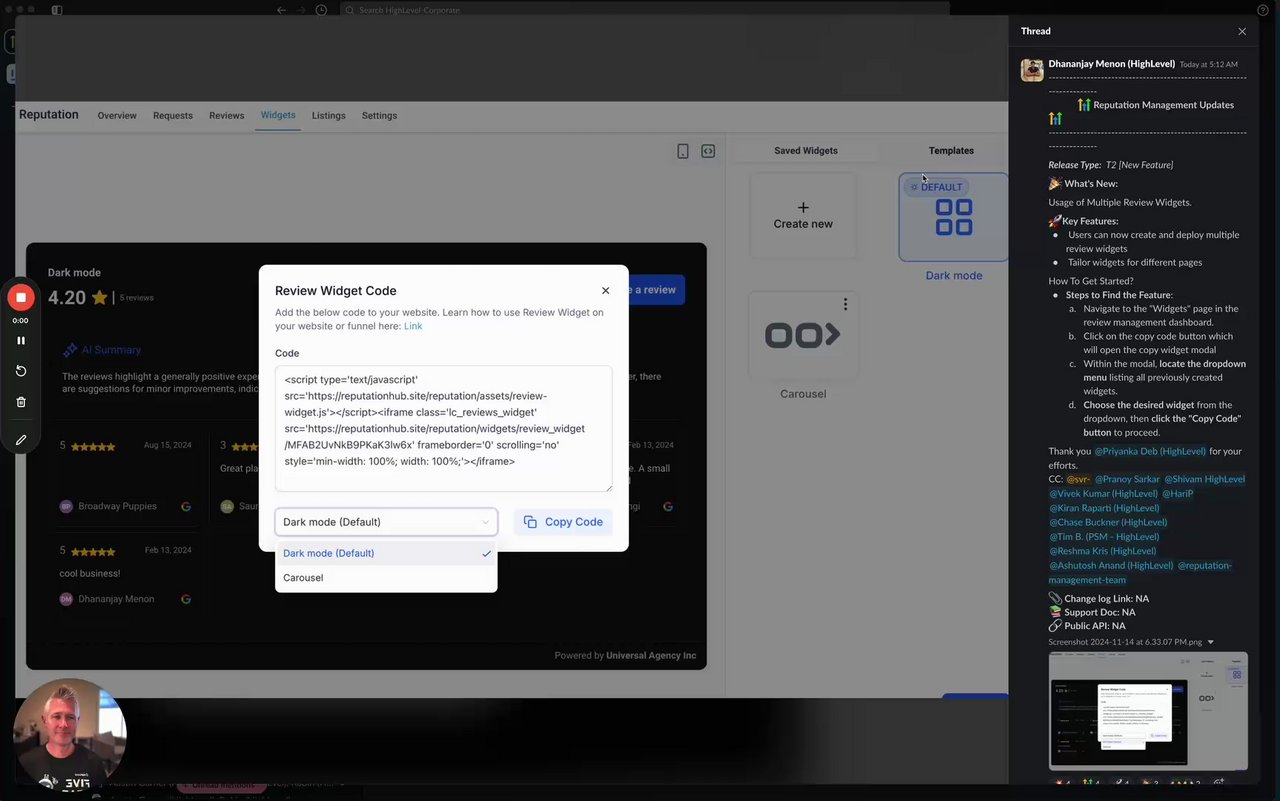
Task: Open mention @Chase Buckner (HighLevel)
Action: tap(1108, 522)
